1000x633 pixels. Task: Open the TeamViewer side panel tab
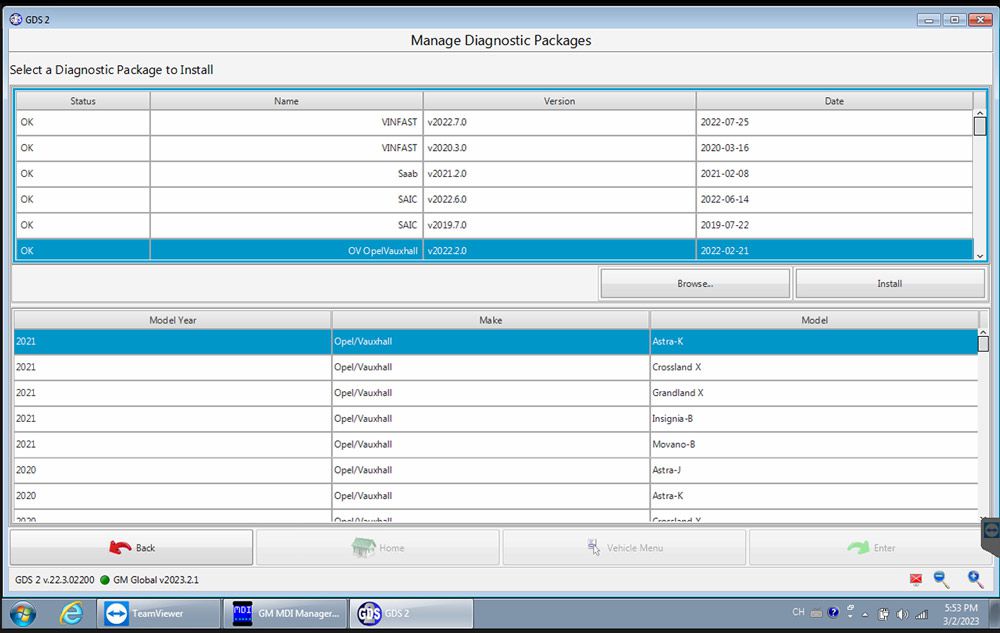click(991, 530)
